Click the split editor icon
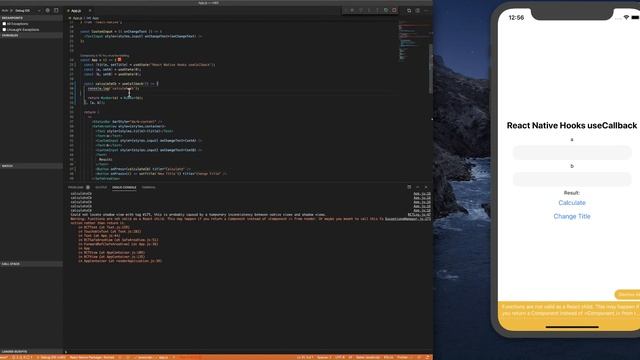This screenshot has height=360, width=640. coord(418,10)
